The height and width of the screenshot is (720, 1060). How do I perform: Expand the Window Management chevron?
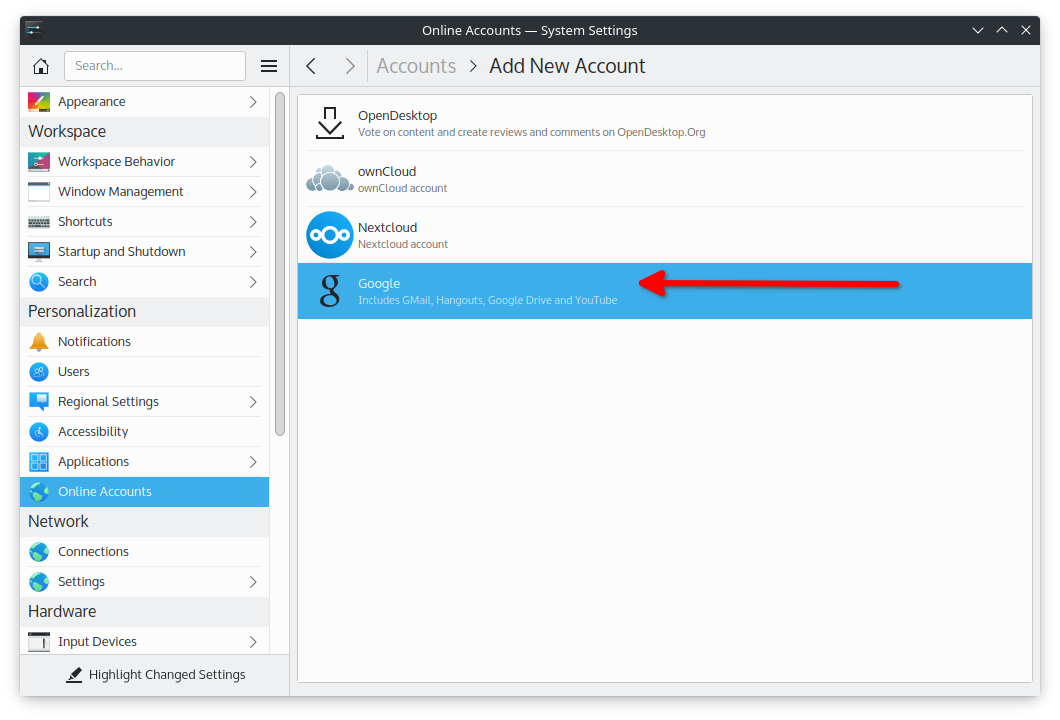[x=253, y=192]
